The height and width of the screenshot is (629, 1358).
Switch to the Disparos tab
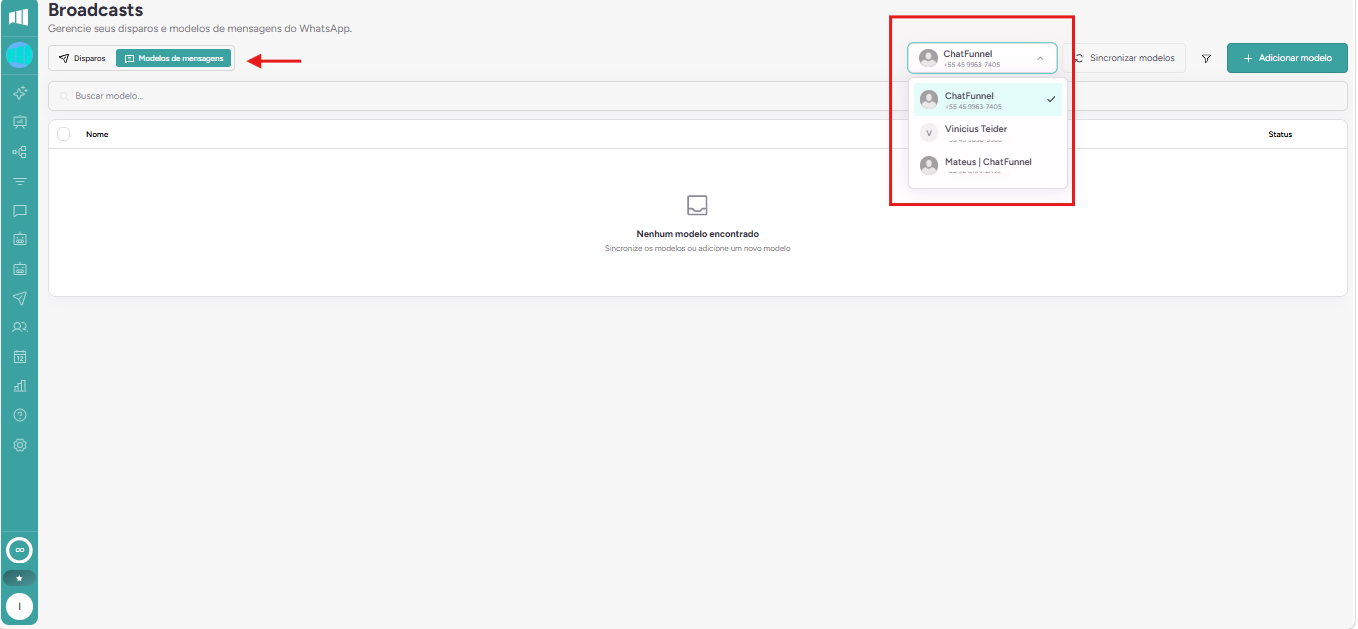tap(82, 58)
